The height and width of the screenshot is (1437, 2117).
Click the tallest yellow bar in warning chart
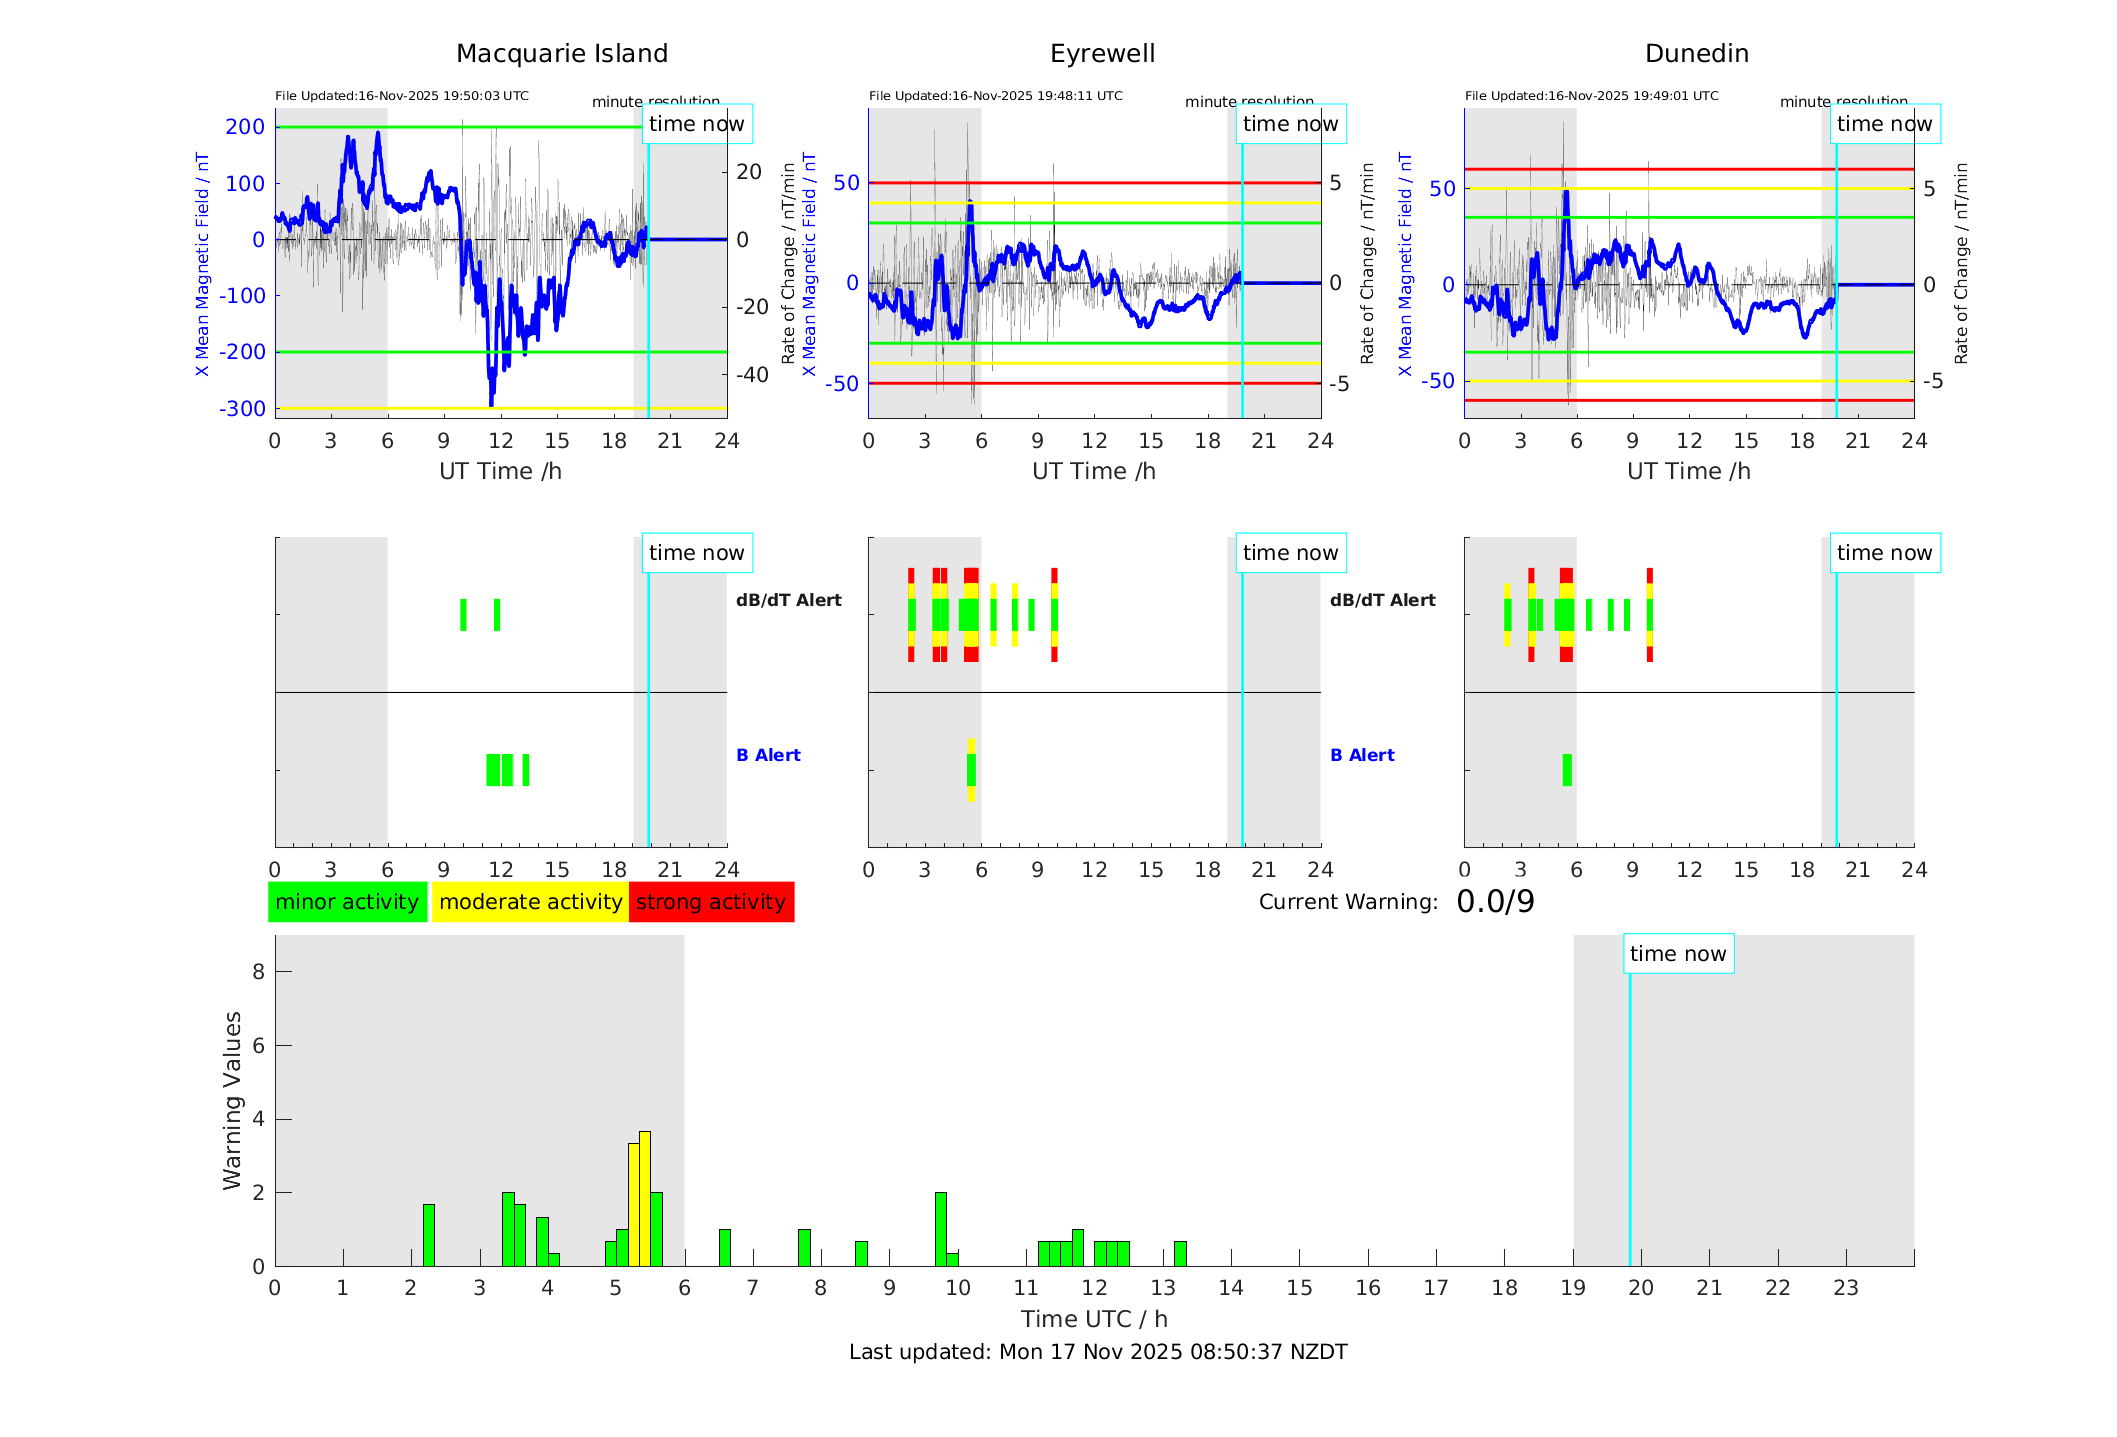tap(645, 1198)
